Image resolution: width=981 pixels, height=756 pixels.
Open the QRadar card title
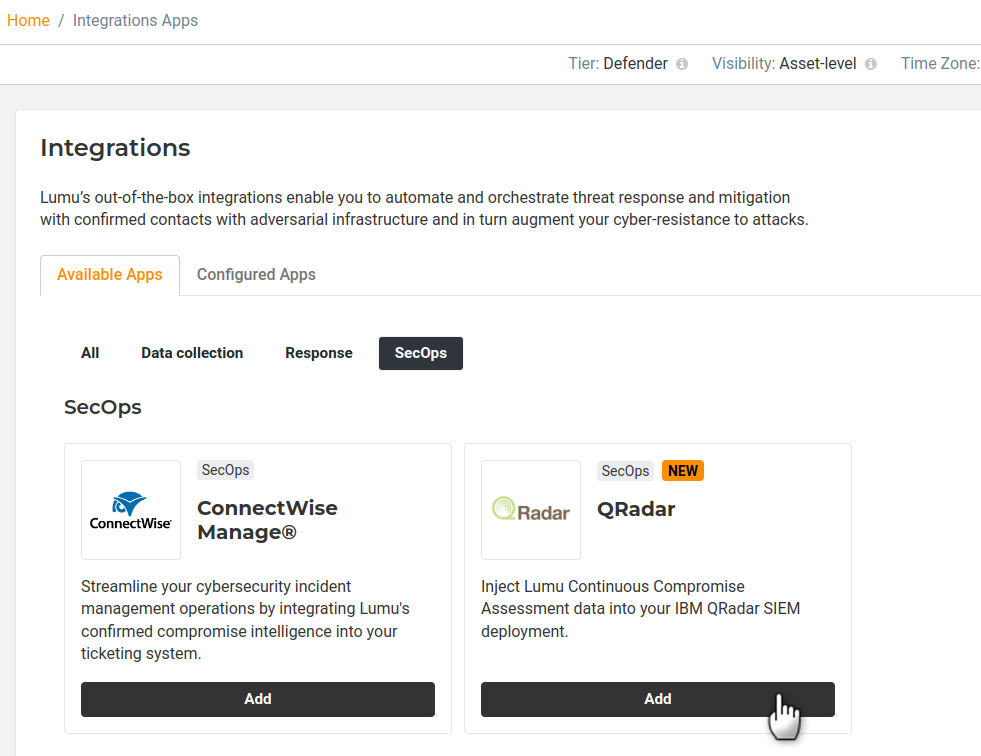tap(636, 509)
